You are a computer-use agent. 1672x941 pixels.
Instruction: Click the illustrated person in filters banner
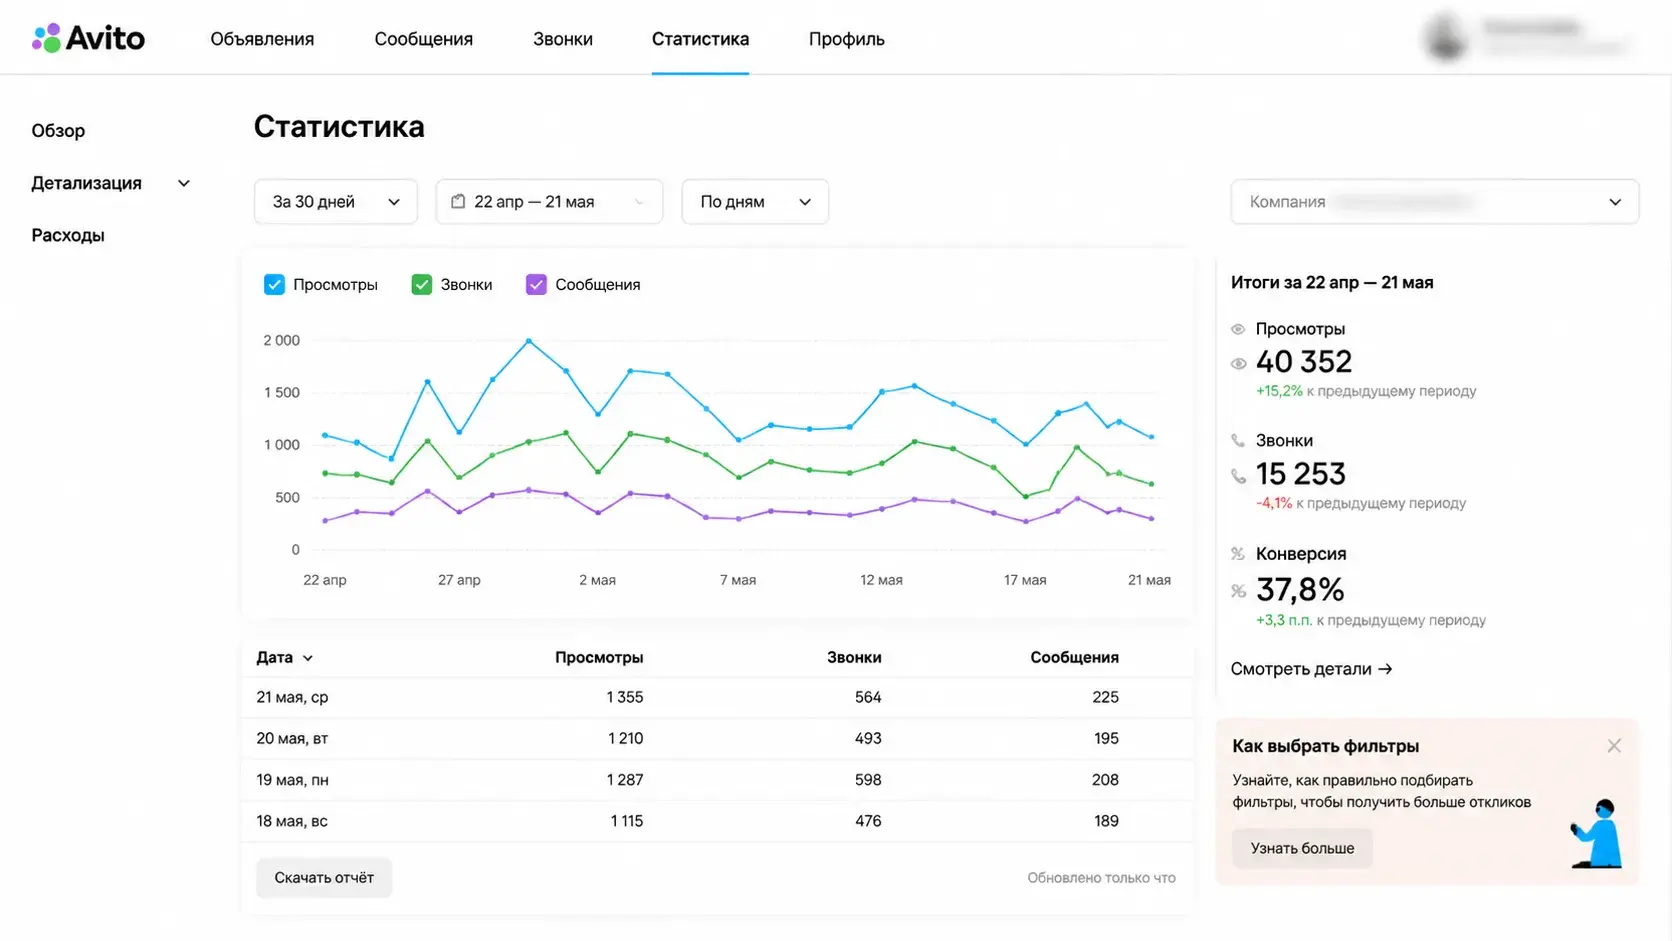click(x=1598, y=833)
